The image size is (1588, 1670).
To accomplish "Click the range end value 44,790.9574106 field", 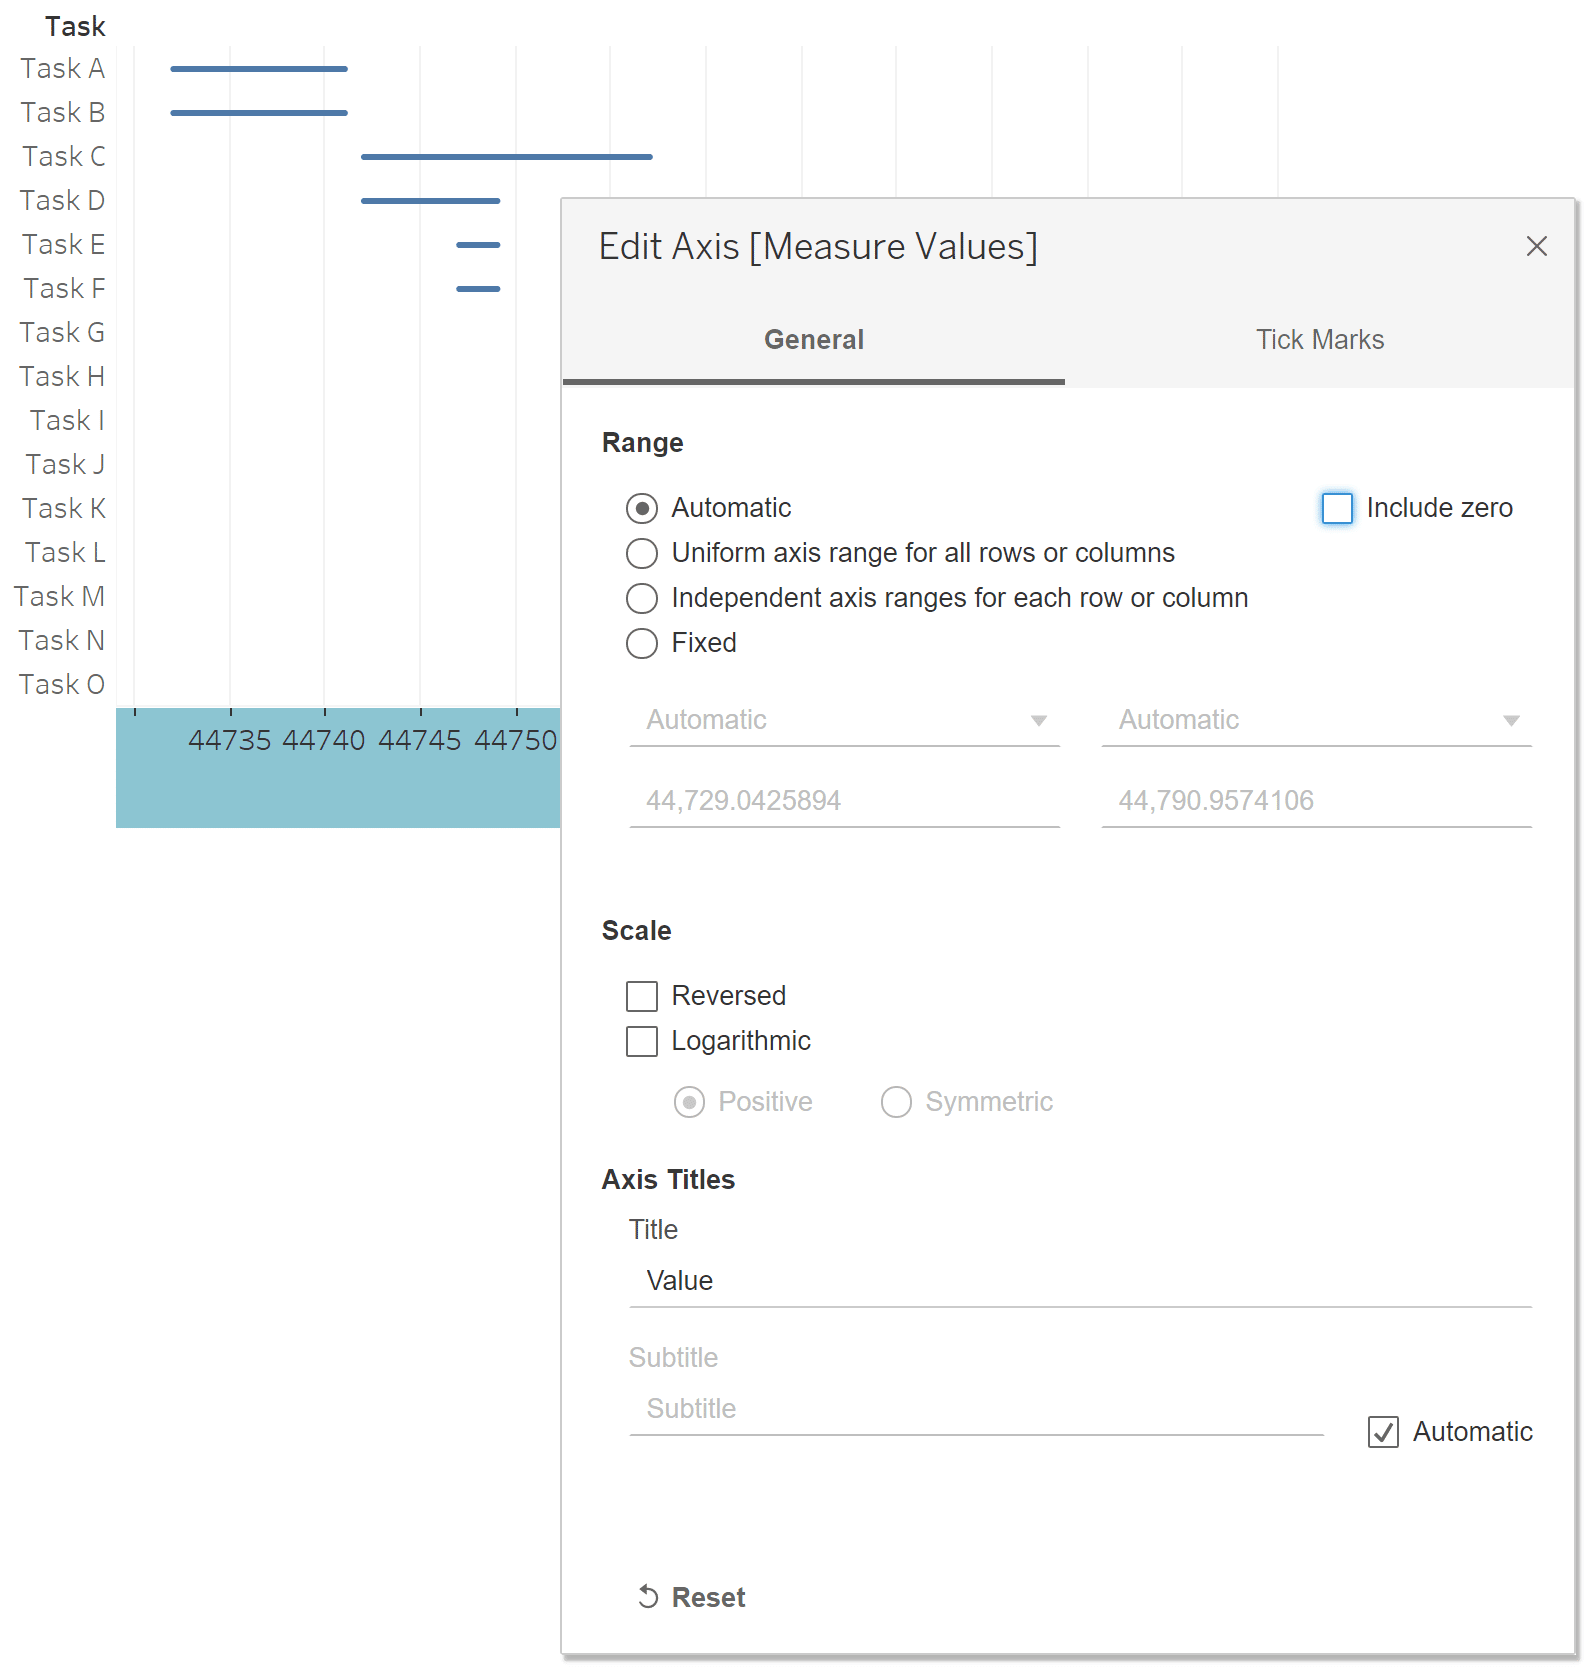I will 1316,801.
